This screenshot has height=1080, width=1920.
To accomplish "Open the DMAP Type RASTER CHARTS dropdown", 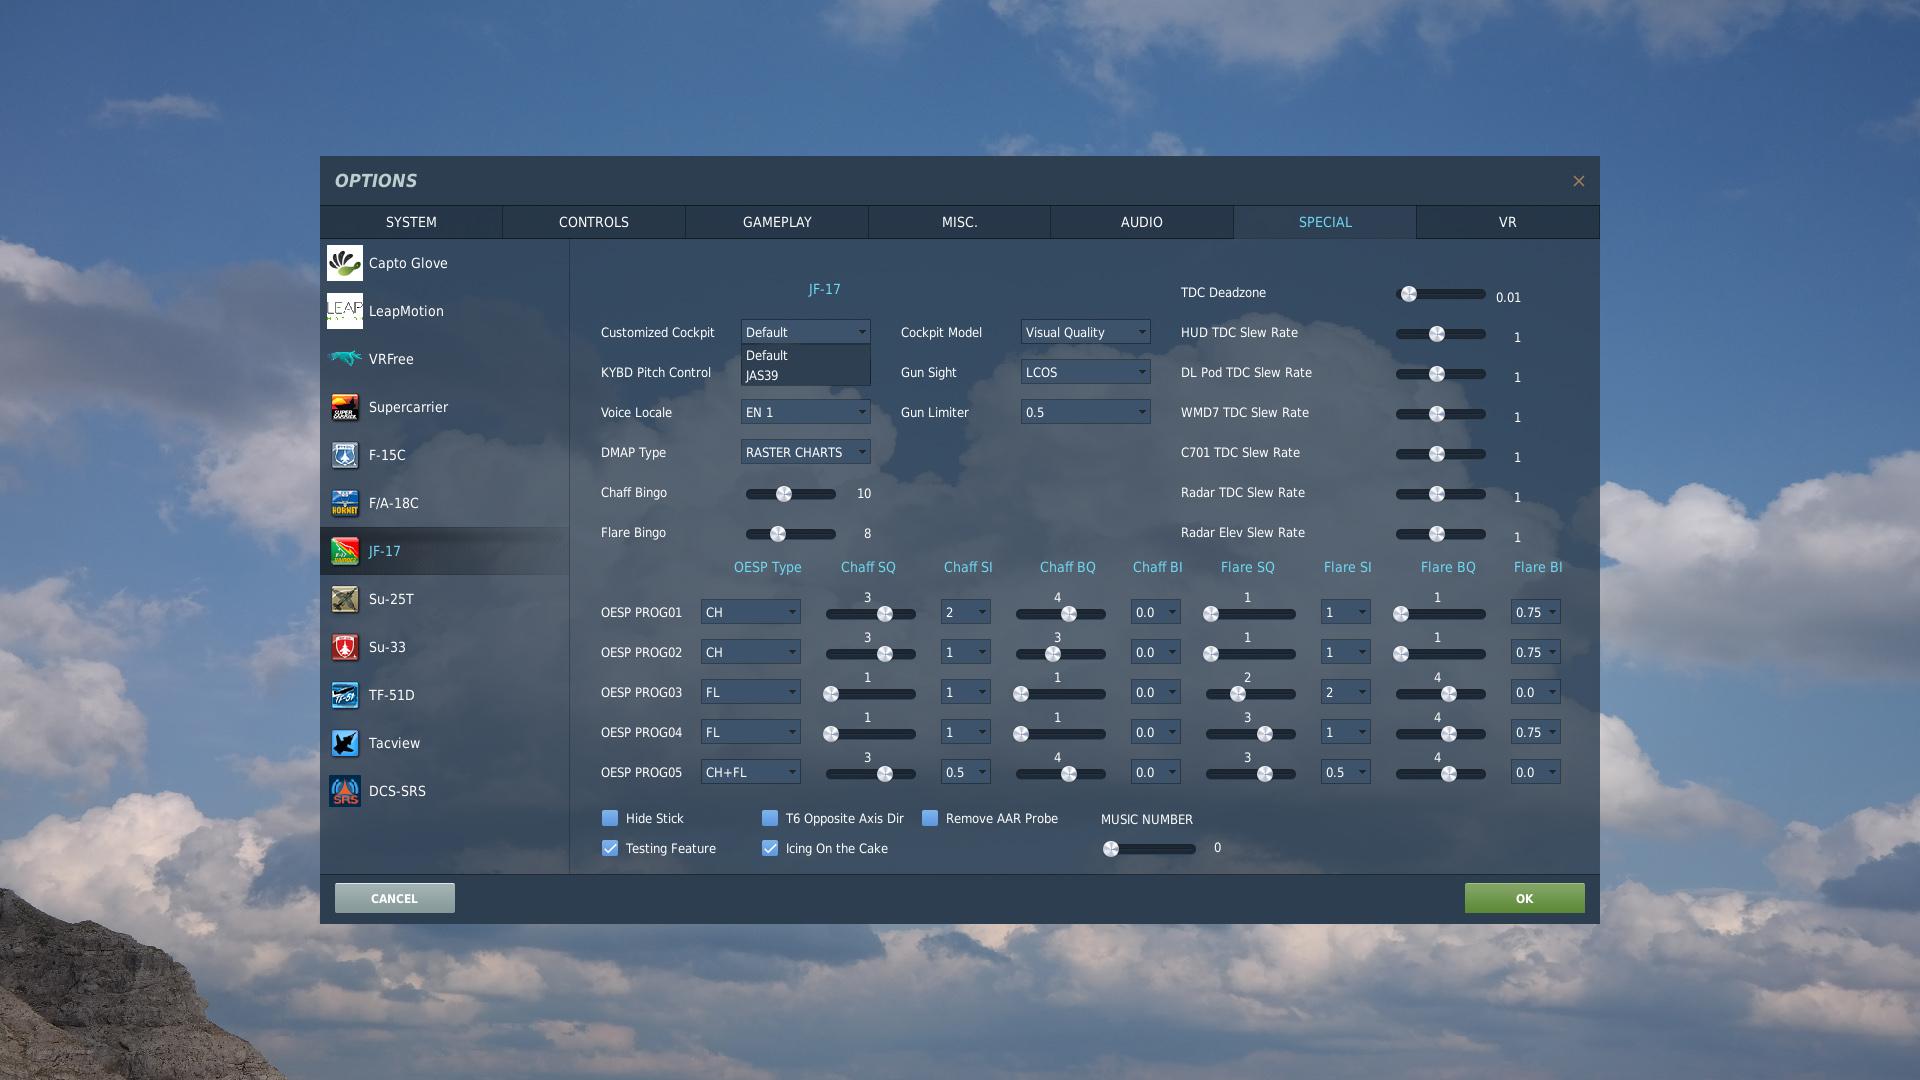I will coord(805,452).
